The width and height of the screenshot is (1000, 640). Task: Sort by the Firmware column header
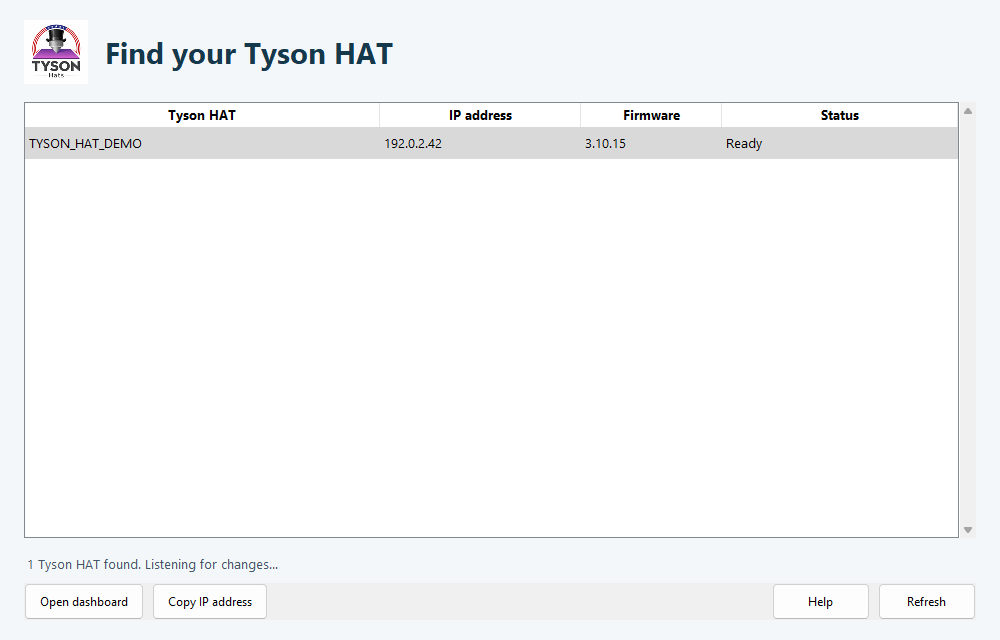(651, 115)
